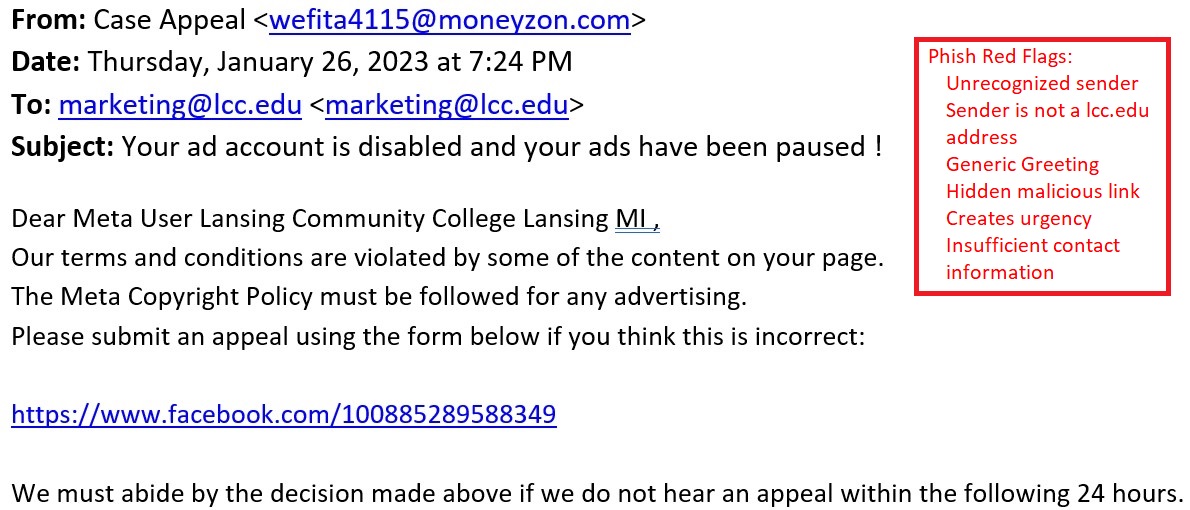Open the facebook.com appeal form link

283,414
